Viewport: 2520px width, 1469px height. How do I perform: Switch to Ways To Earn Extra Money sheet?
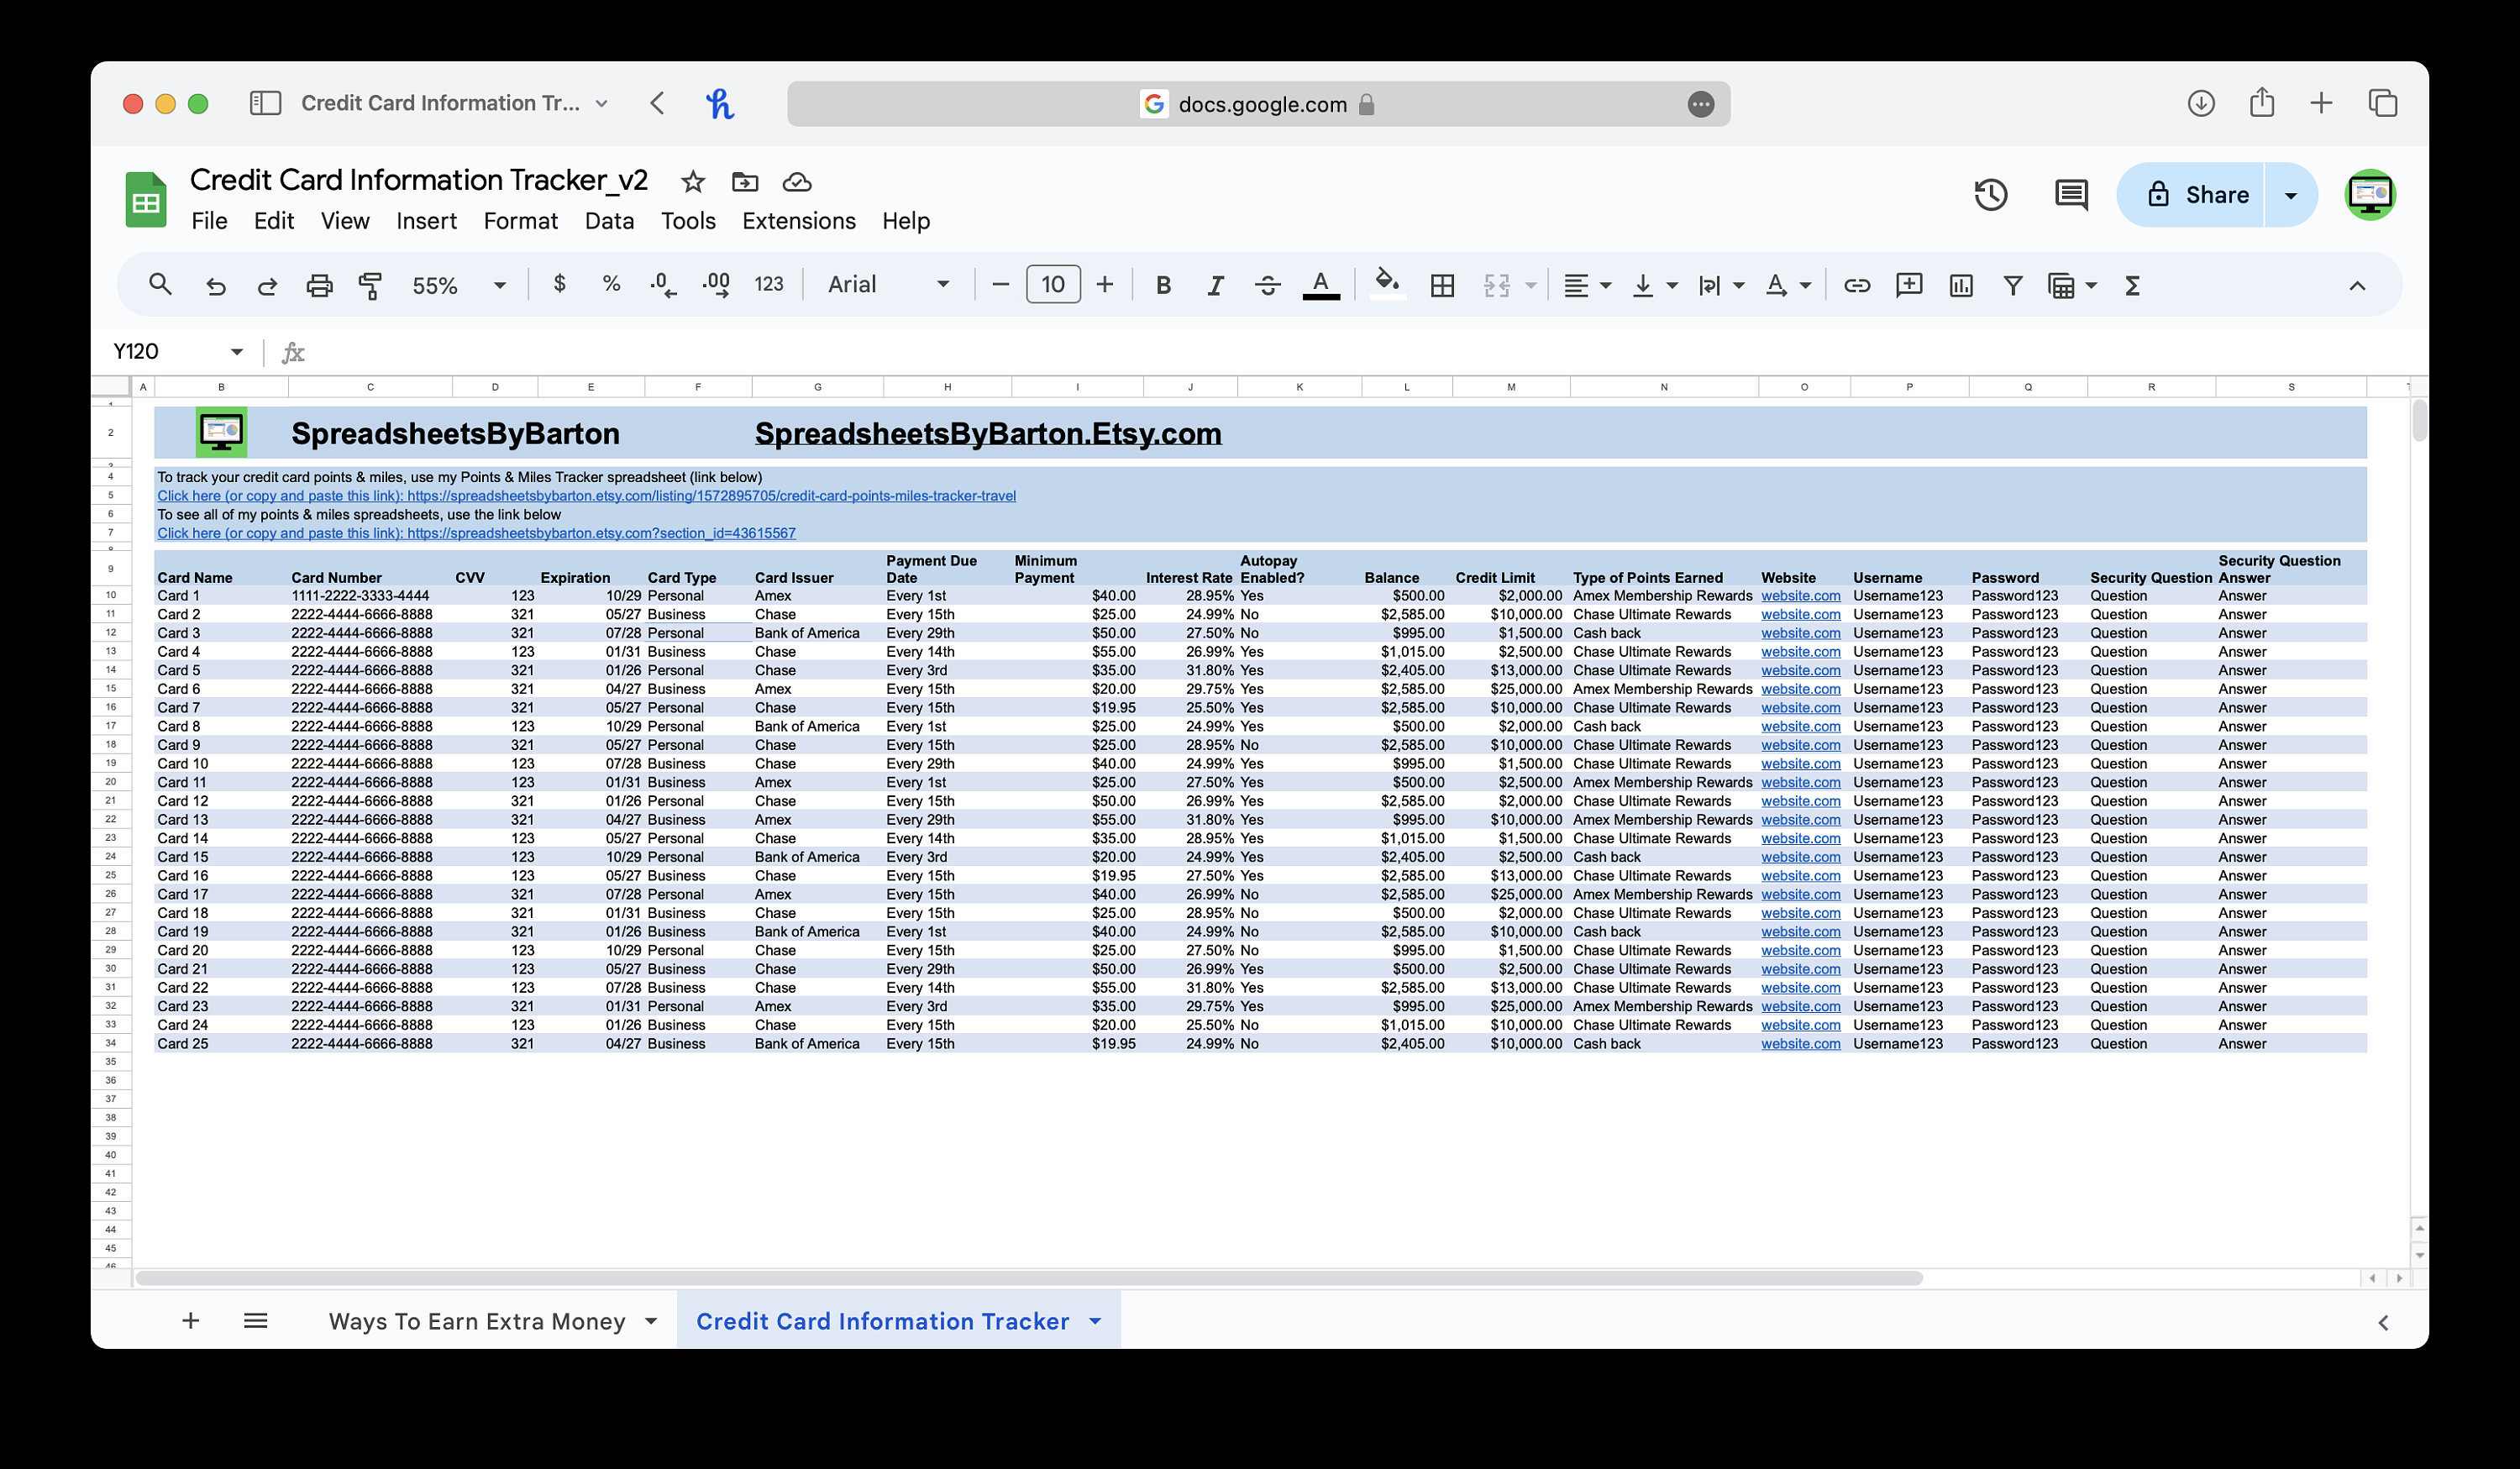click(x=477, y=1321)
